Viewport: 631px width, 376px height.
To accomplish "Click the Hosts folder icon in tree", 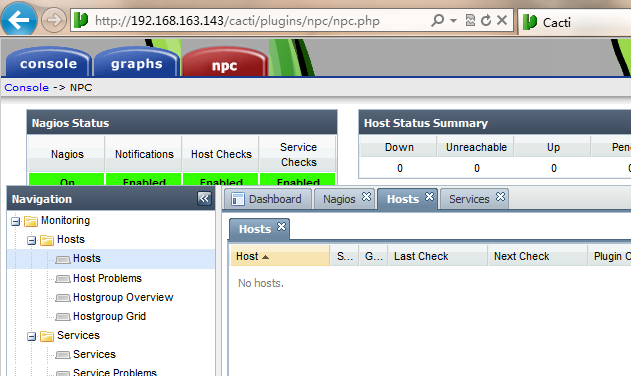I will (x=47, y=240).
